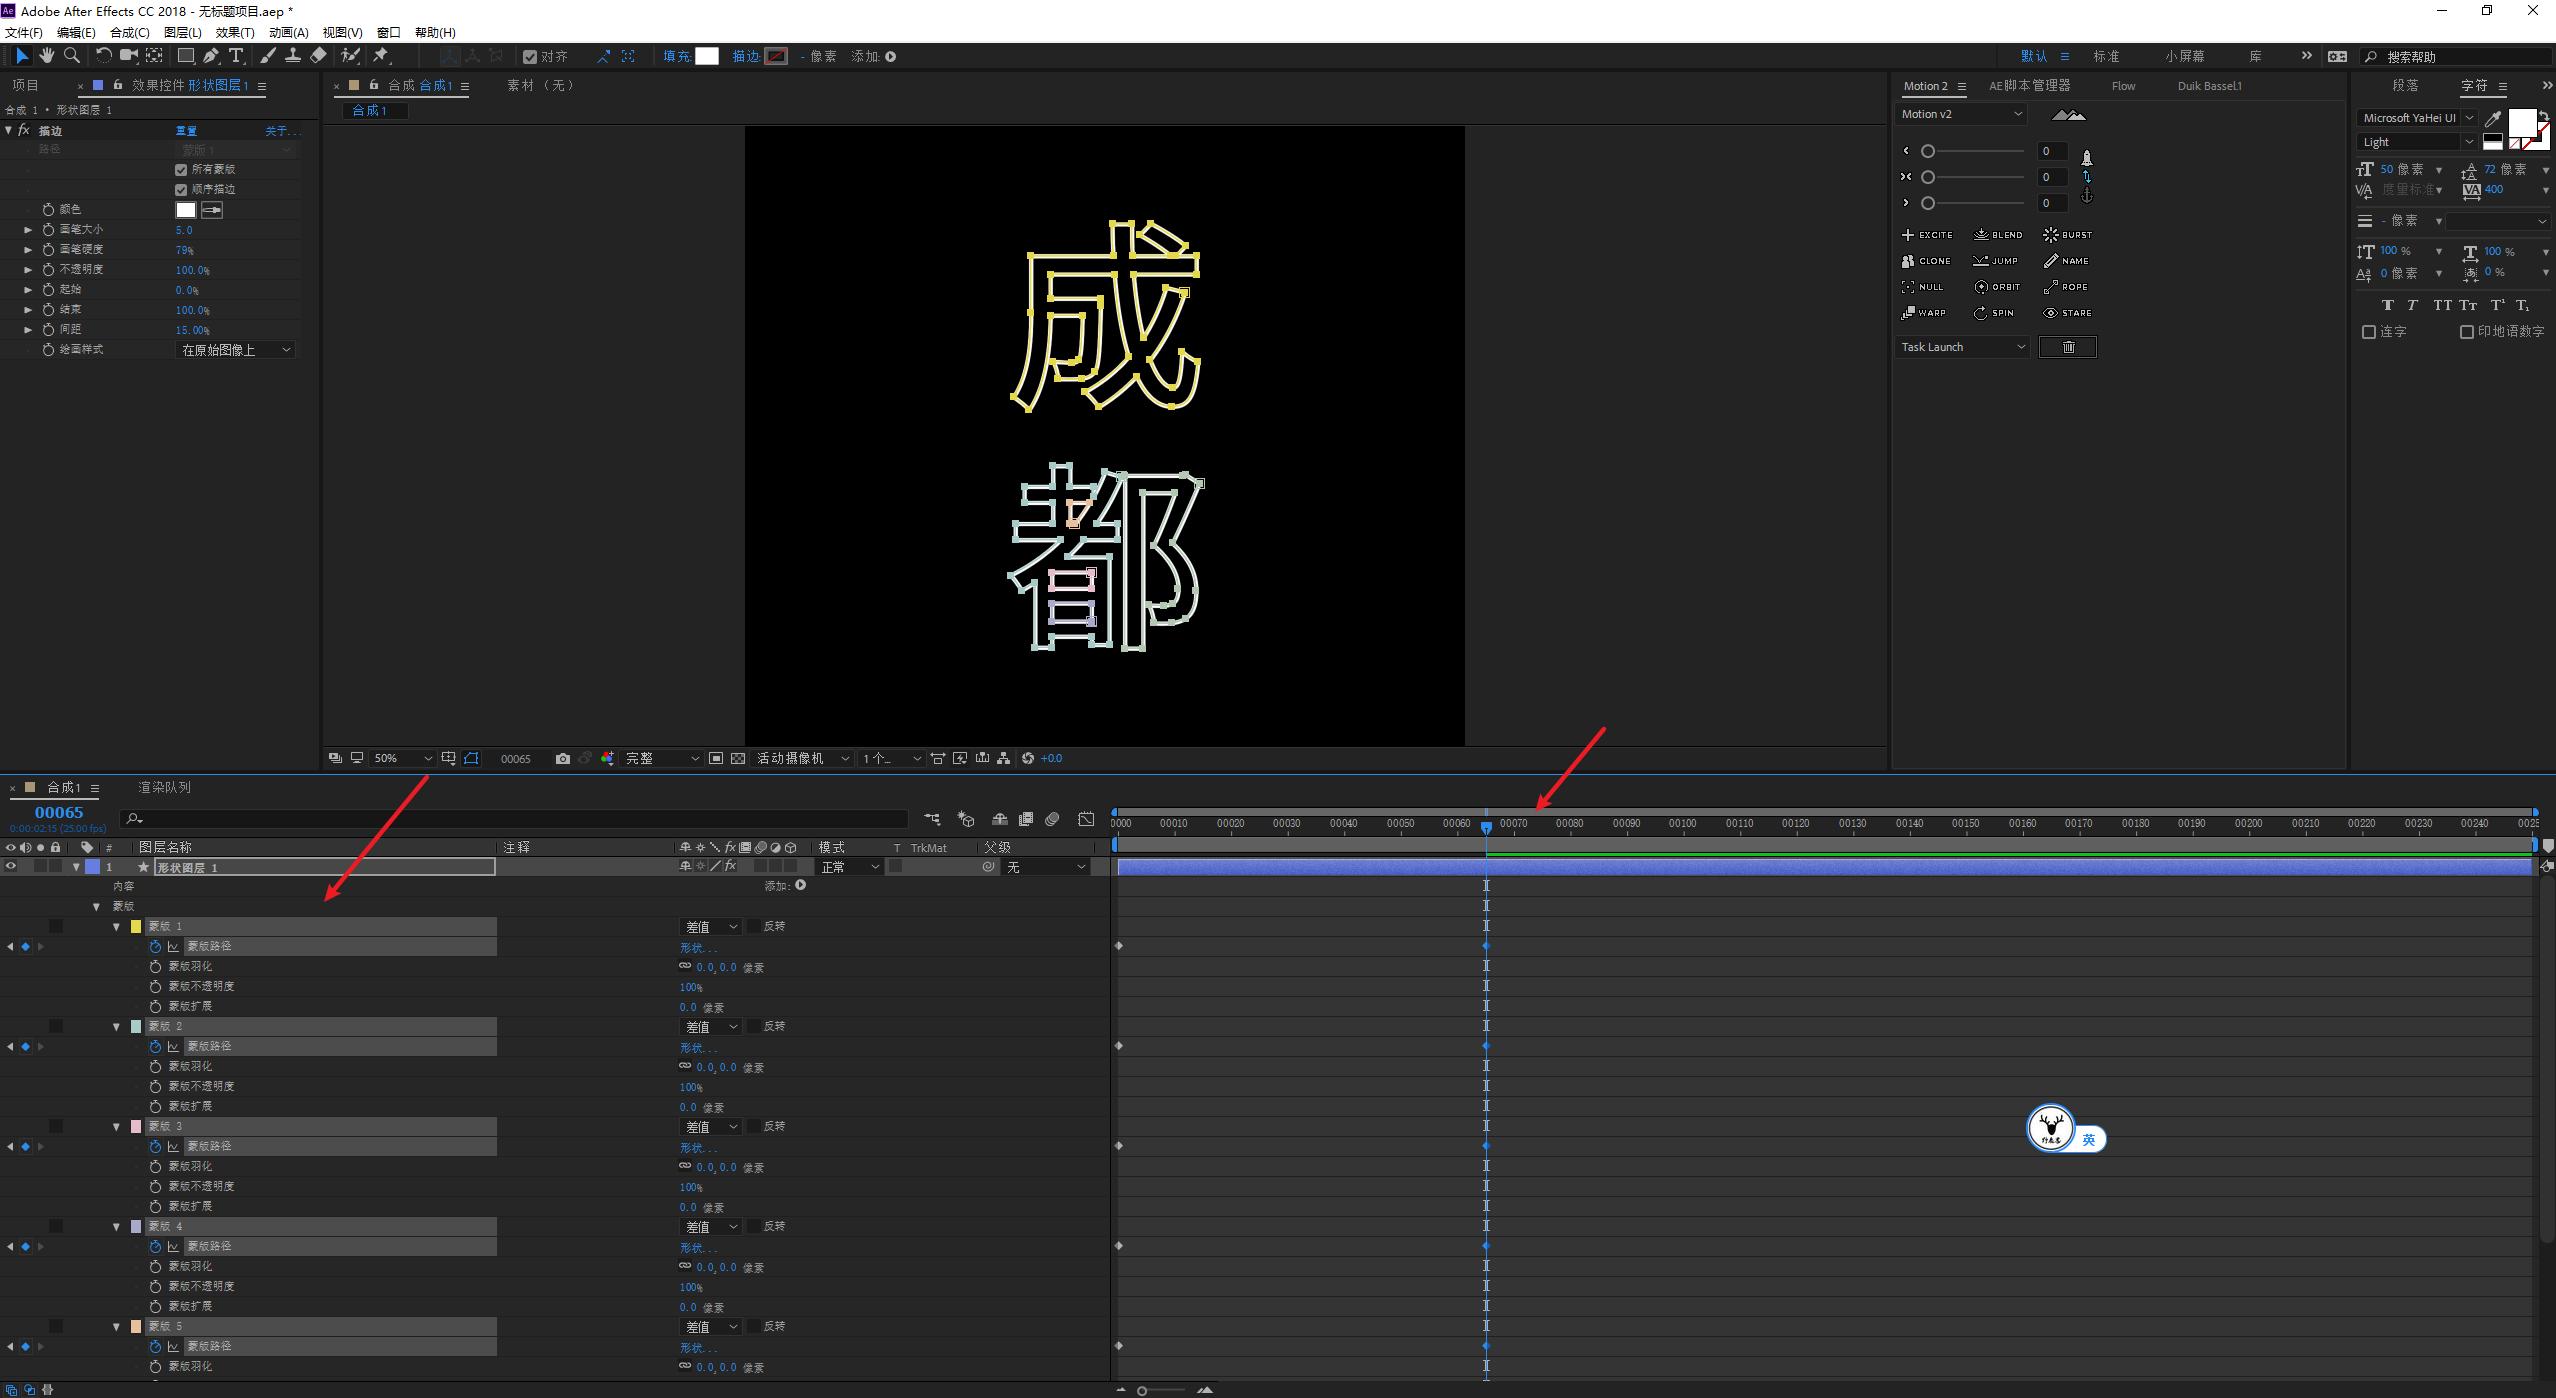Click the trash icon in Motion panel

[2067, 347]
